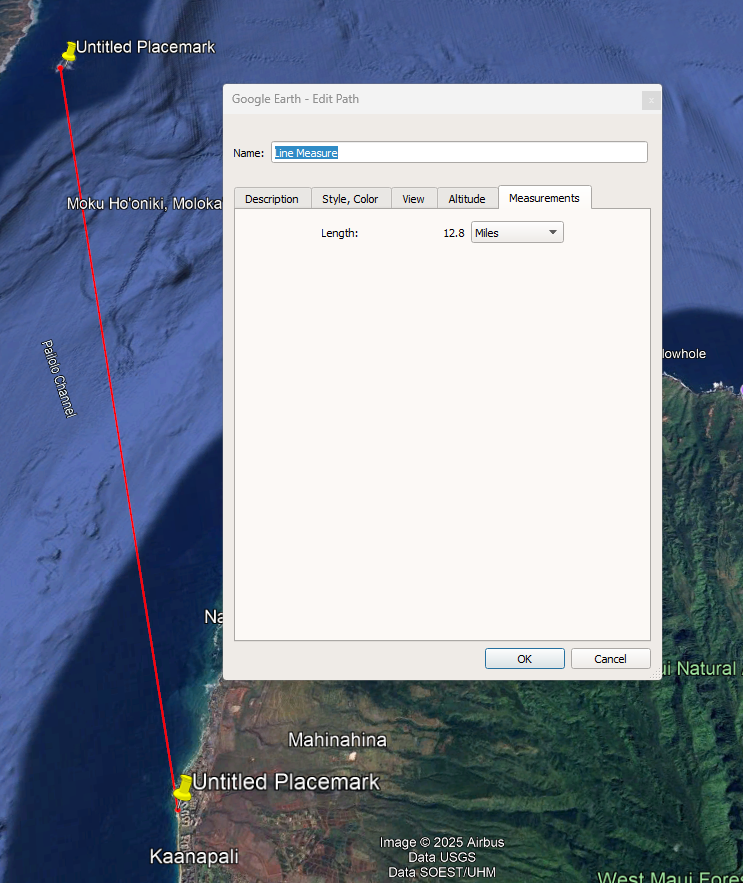The width and height of the screenshot is (743, 883).
Task: Click the southern Untitled Placemark label near Kaanapali
Action: click(286, 782)
